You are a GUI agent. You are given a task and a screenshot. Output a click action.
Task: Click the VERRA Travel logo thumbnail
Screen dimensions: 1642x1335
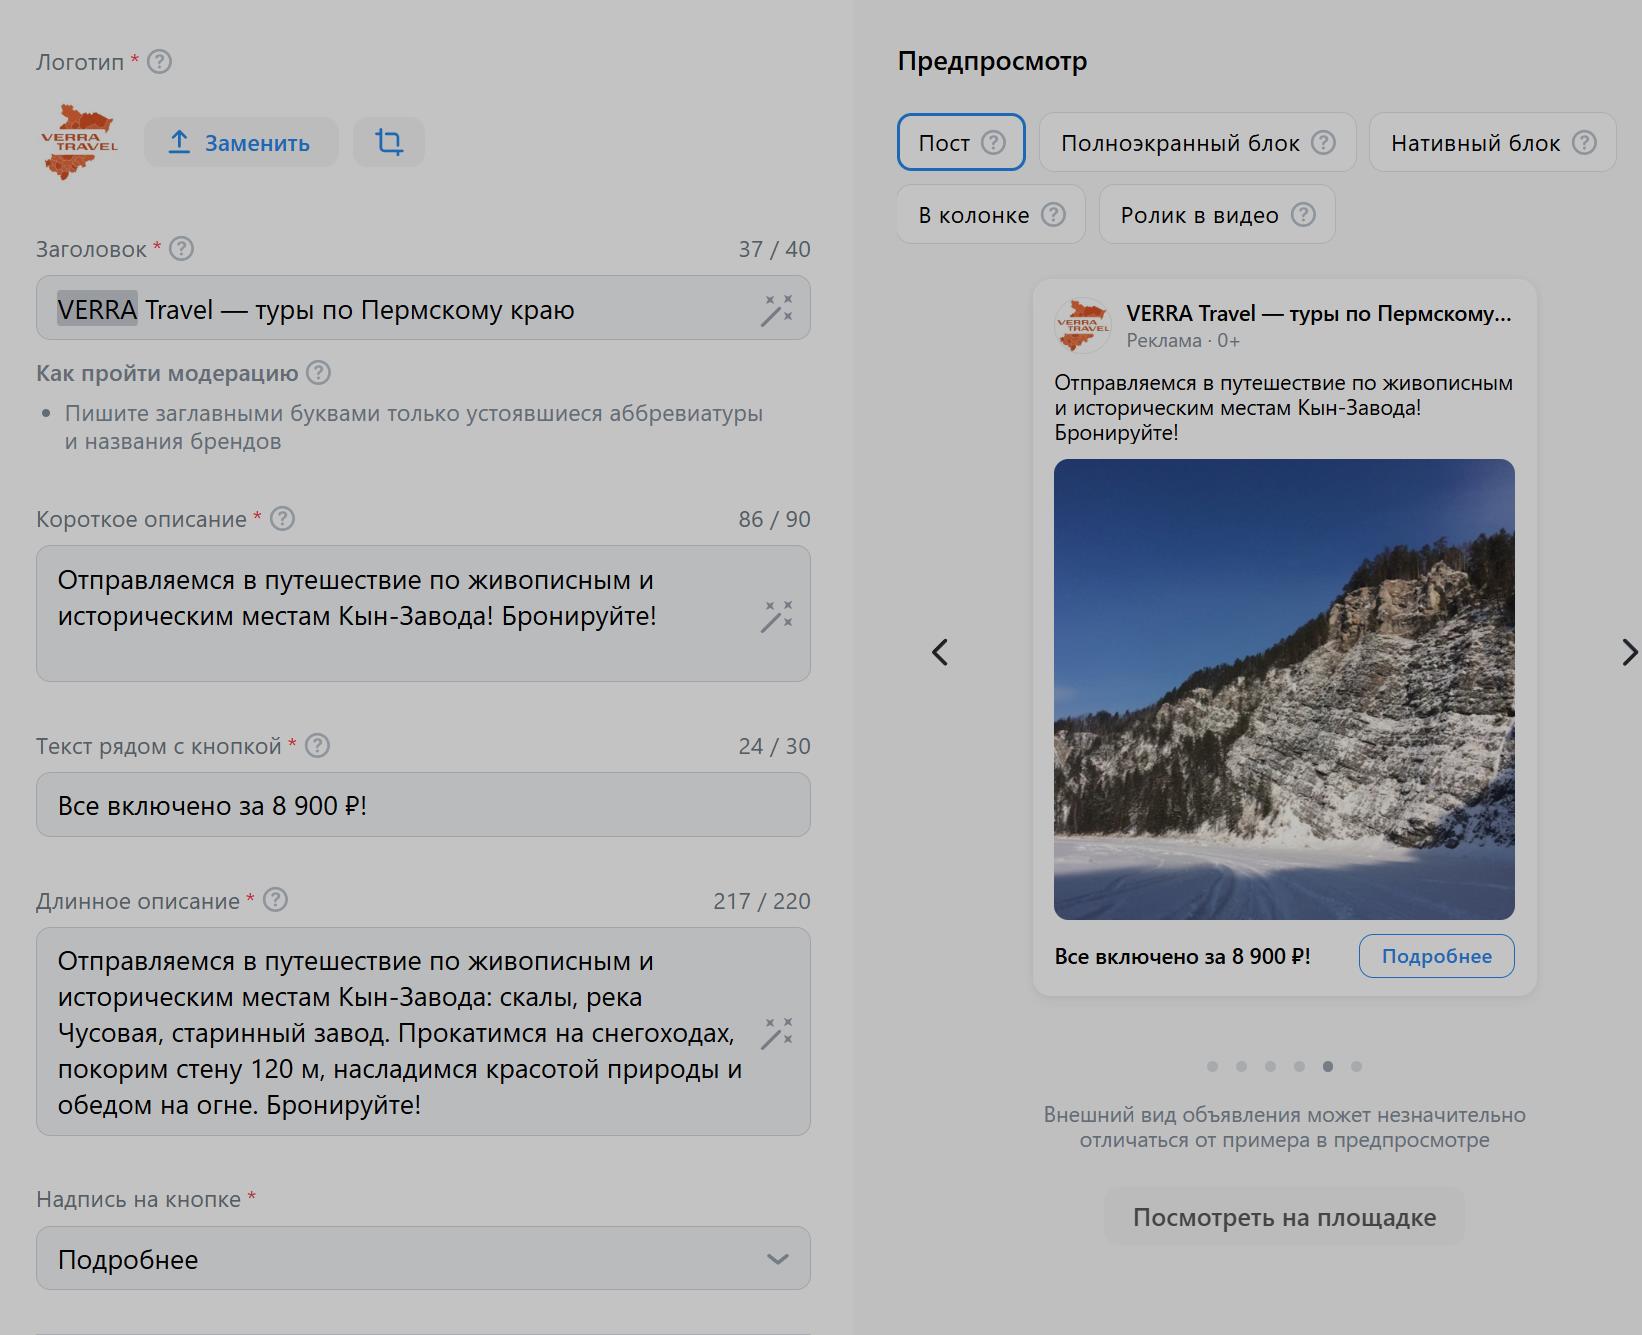pos(79,142)
